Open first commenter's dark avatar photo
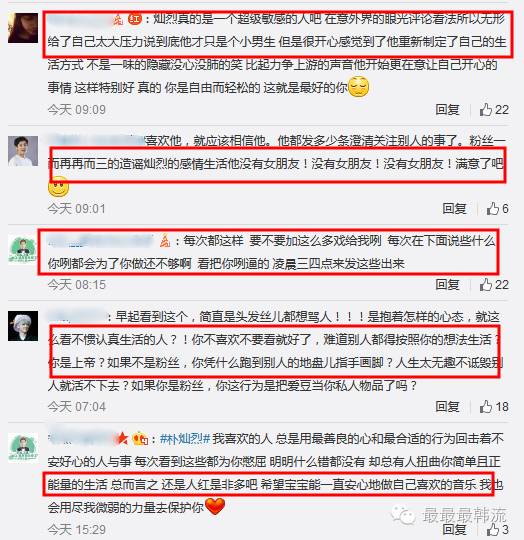Image resolution: width=524 pixels, height=540 pixels. (x=23, y=28)
